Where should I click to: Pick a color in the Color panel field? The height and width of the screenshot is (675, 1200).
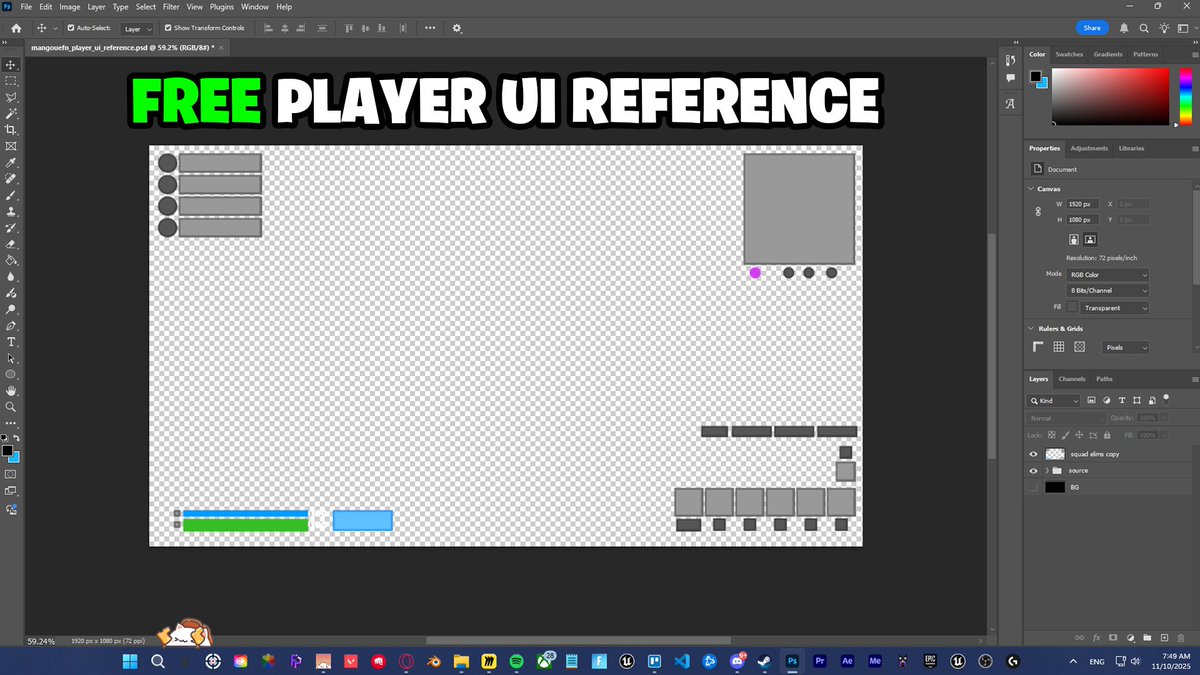(x=1110, y=97)
